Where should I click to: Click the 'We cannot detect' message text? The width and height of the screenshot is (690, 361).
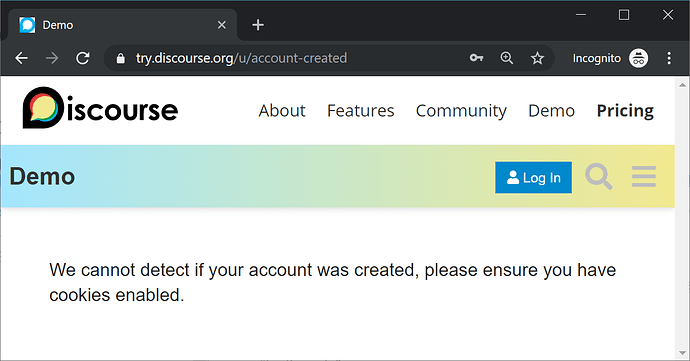click(332, 282)
